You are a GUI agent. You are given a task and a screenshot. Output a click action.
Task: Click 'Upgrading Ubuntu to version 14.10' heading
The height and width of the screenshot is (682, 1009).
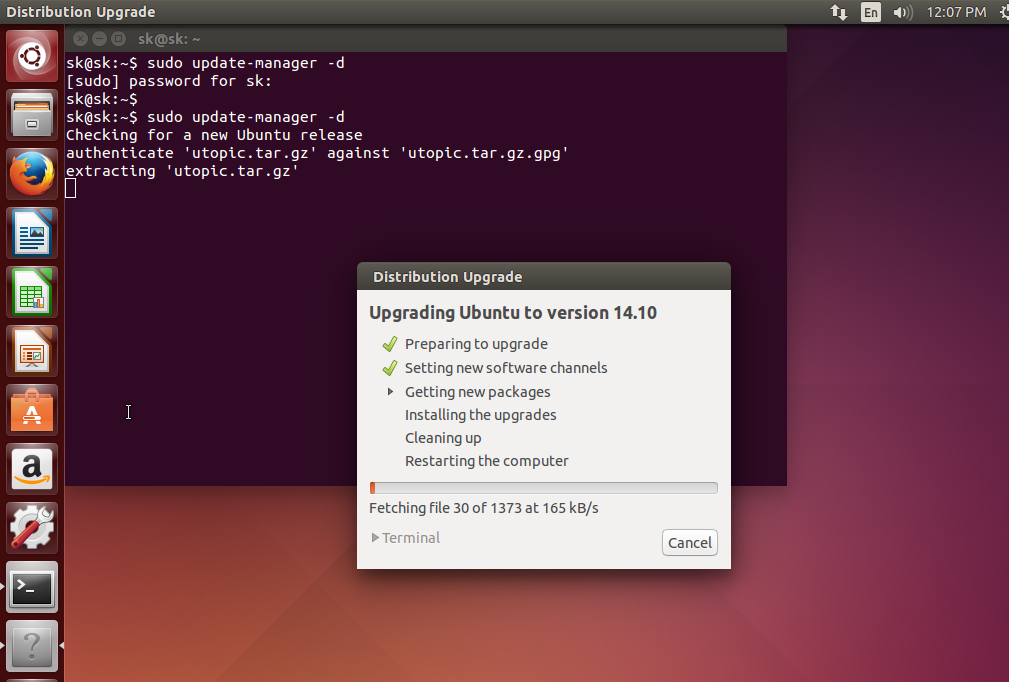513,313
